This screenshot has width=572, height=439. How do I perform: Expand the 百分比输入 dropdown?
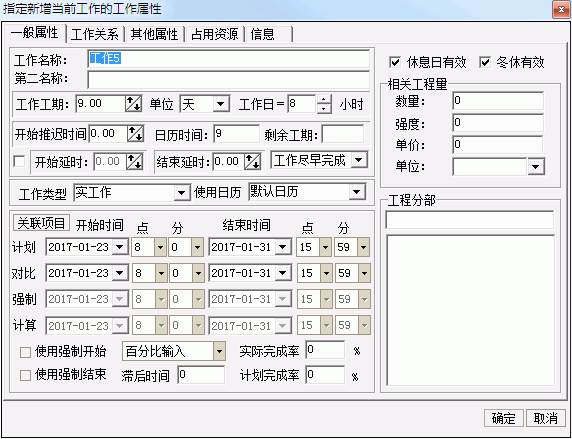(x=219, y=351)
